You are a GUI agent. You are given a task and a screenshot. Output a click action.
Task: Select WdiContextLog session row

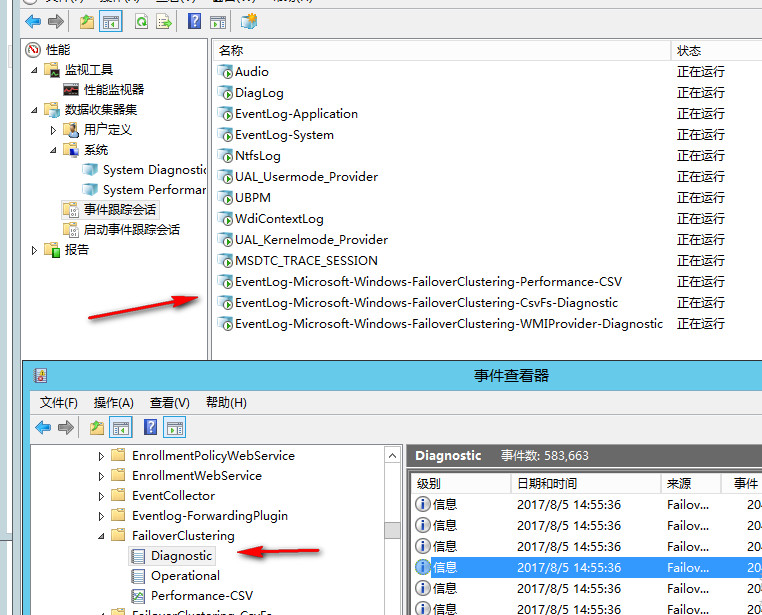[271, 219]
